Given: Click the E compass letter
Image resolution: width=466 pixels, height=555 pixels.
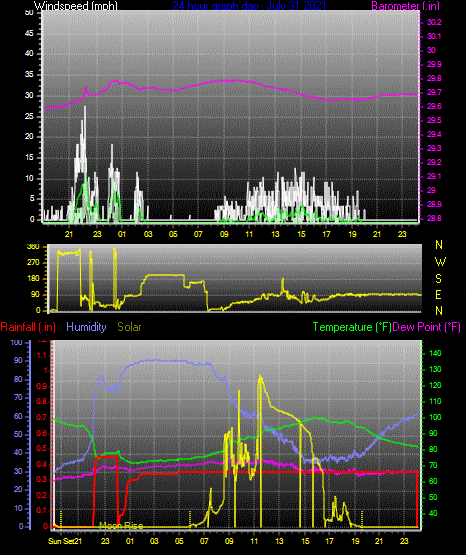Looking at the screenshot, I should tap(438, 295).
